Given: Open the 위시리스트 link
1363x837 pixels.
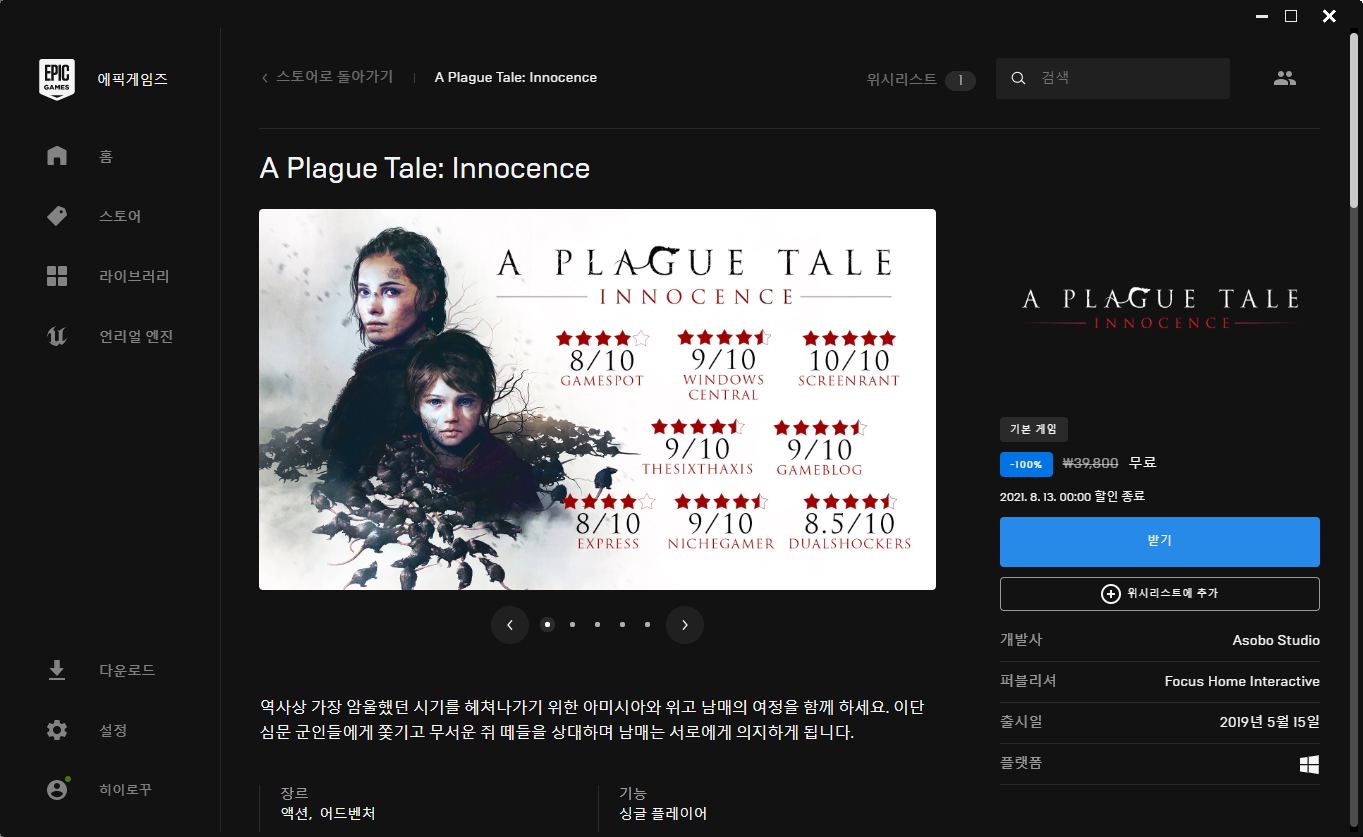Looking at the screenshot, I should [x=901, y=79].
